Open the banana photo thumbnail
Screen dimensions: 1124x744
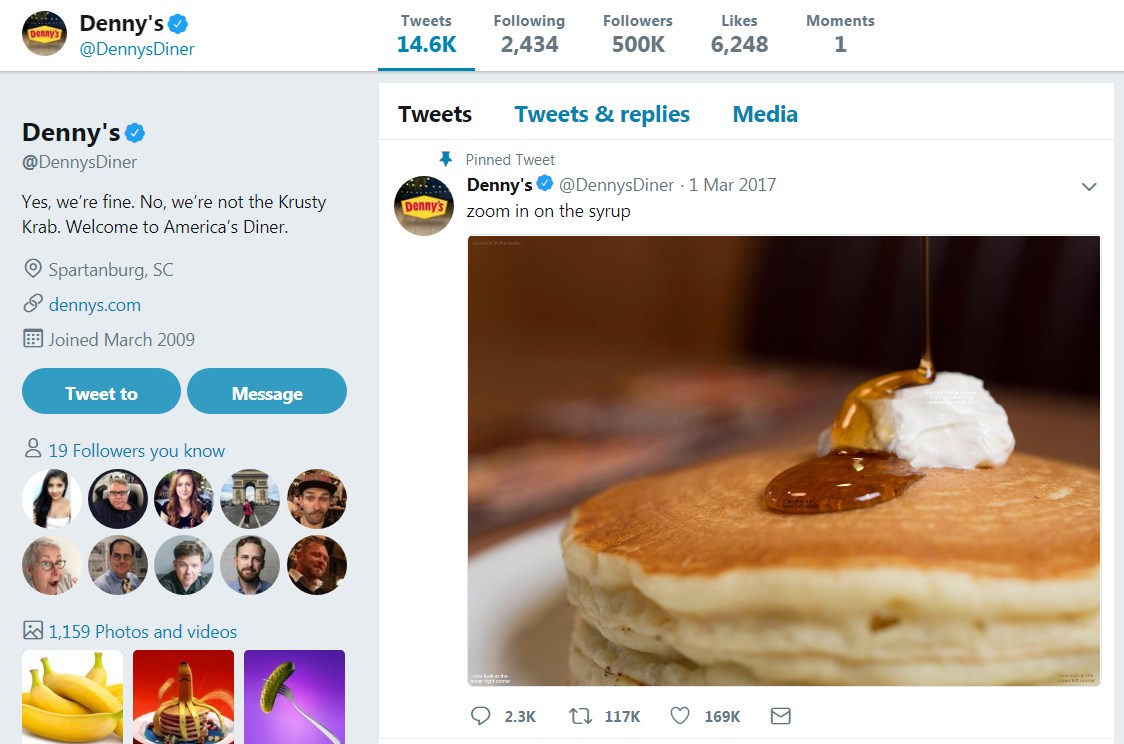[x=73, y=696]
